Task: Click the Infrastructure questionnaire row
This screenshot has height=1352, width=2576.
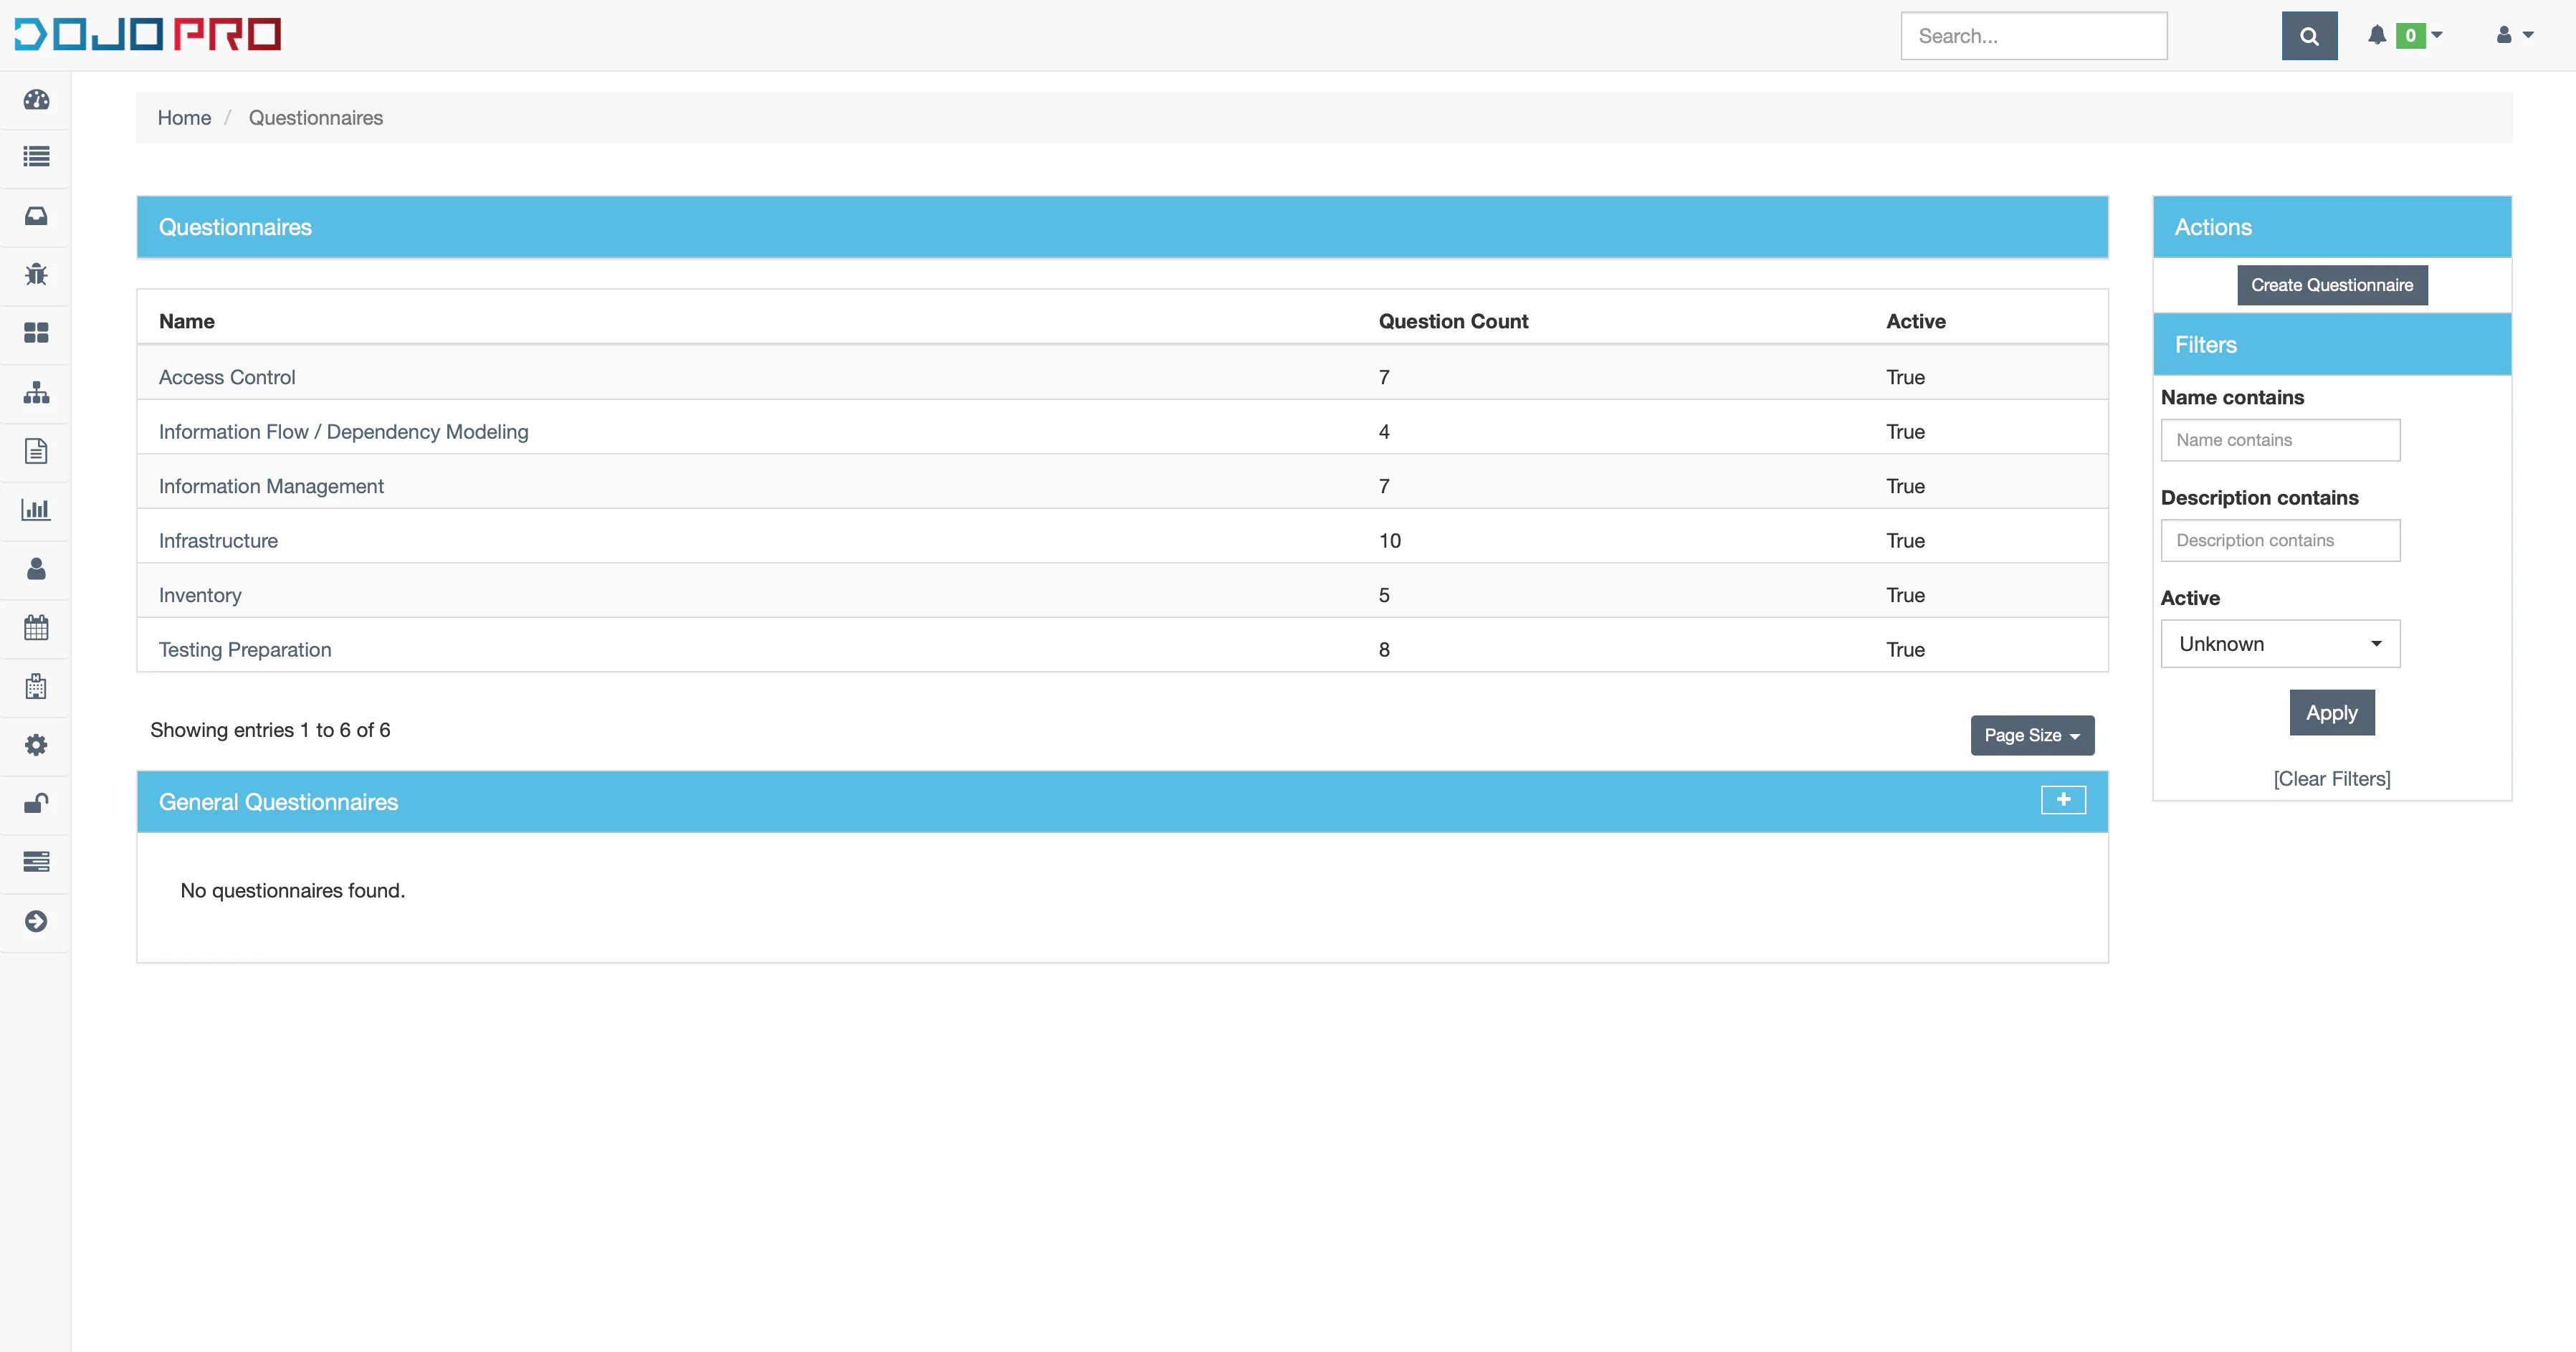Action: pos(1125,541)
